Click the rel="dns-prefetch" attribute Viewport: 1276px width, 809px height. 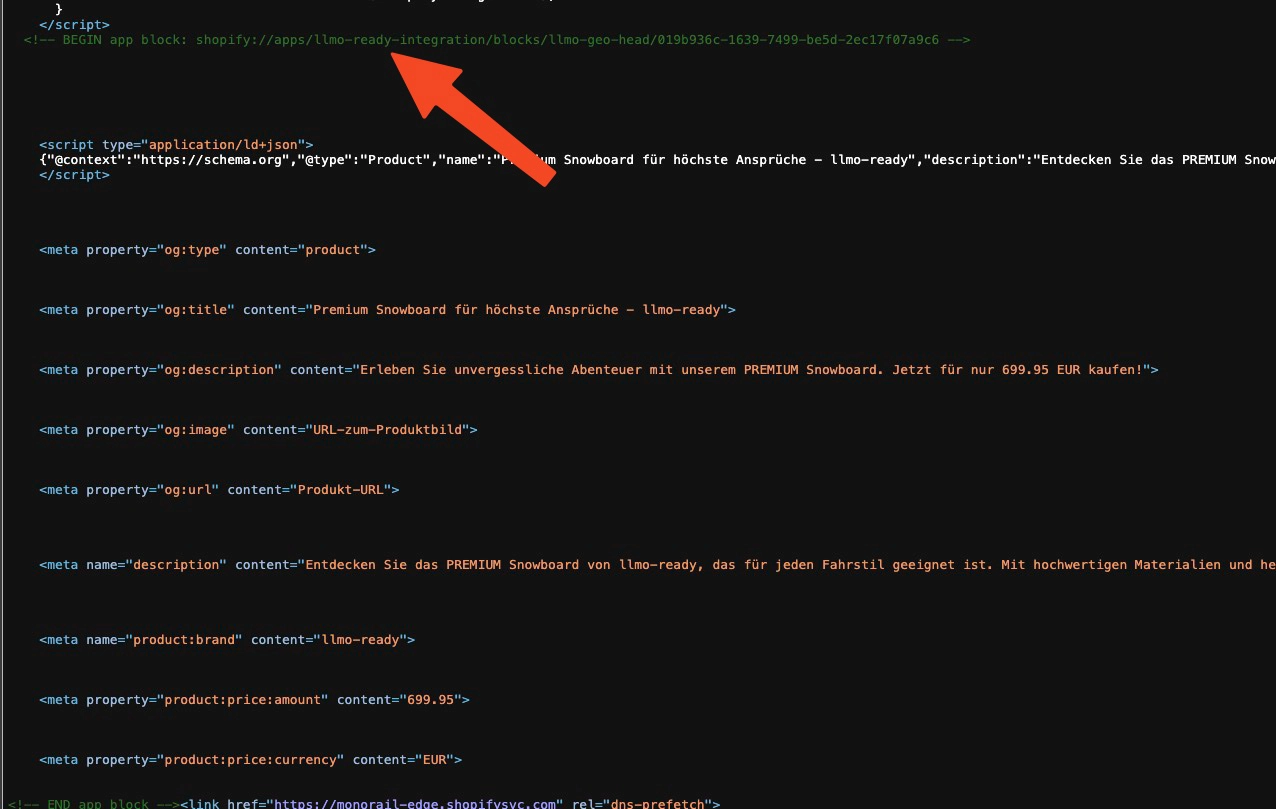(642, 803)
